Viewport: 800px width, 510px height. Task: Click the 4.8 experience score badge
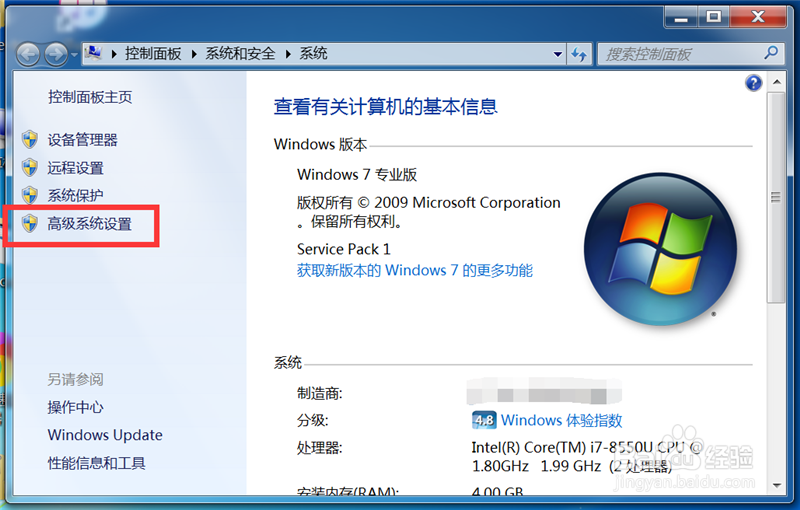click(x=484, y=420)
